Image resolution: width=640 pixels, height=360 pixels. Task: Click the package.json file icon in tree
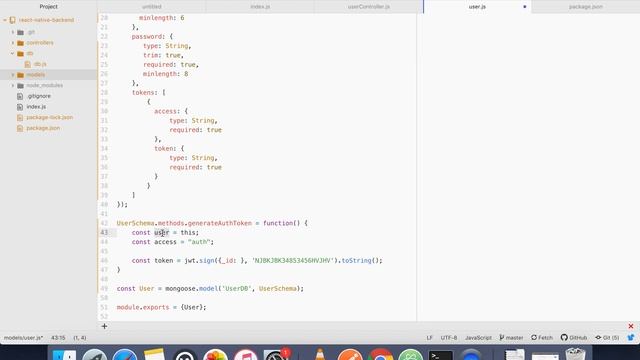pyautogui.click(x=20, y=128)
